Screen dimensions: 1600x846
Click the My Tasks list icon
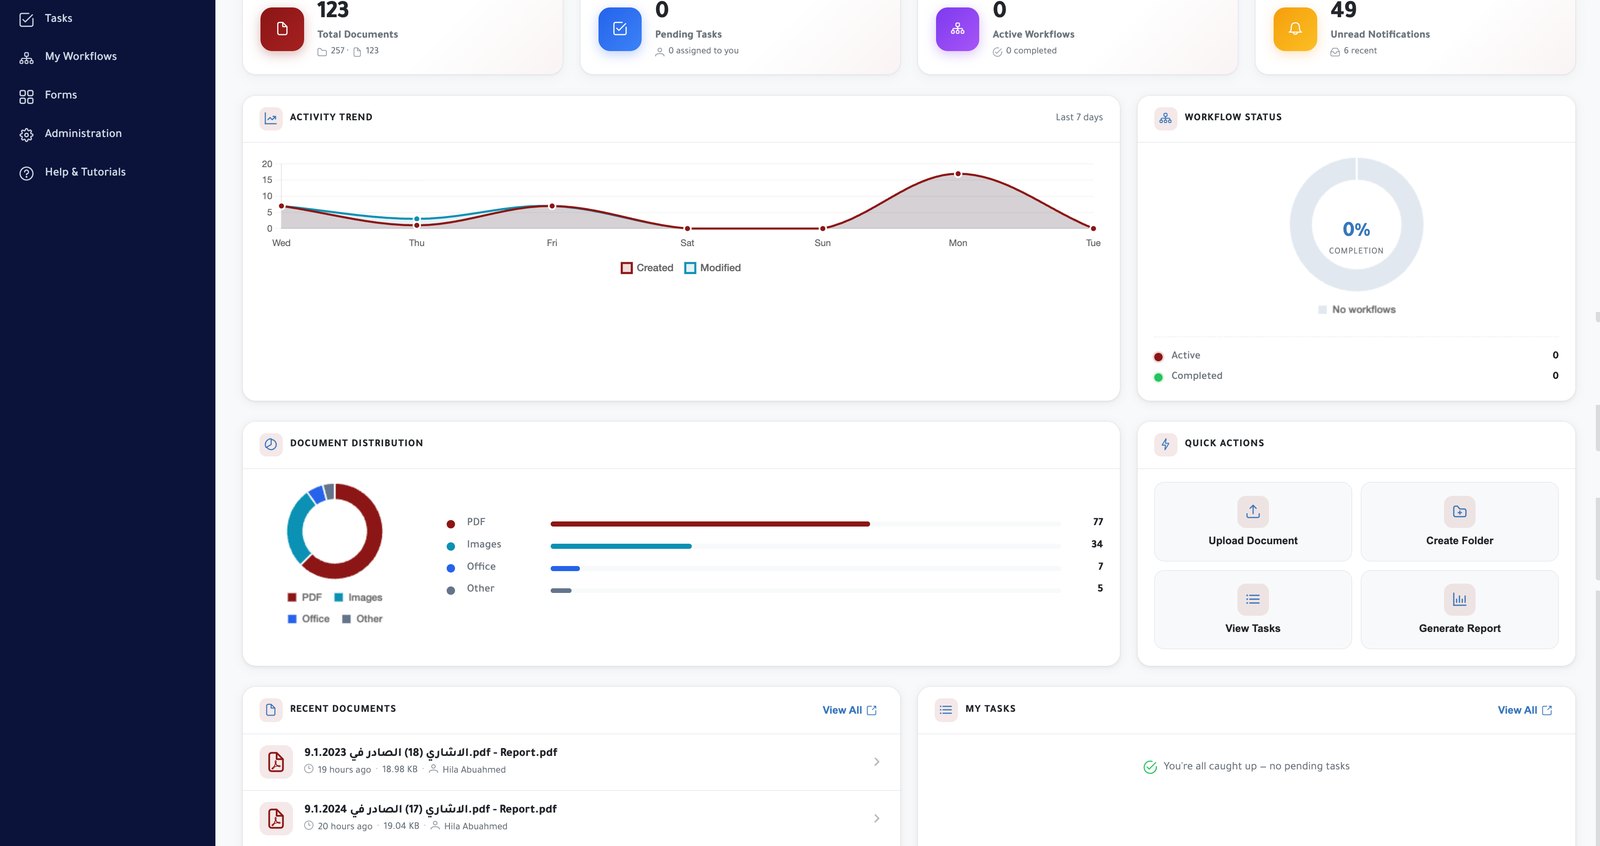(x=946, y=710)
